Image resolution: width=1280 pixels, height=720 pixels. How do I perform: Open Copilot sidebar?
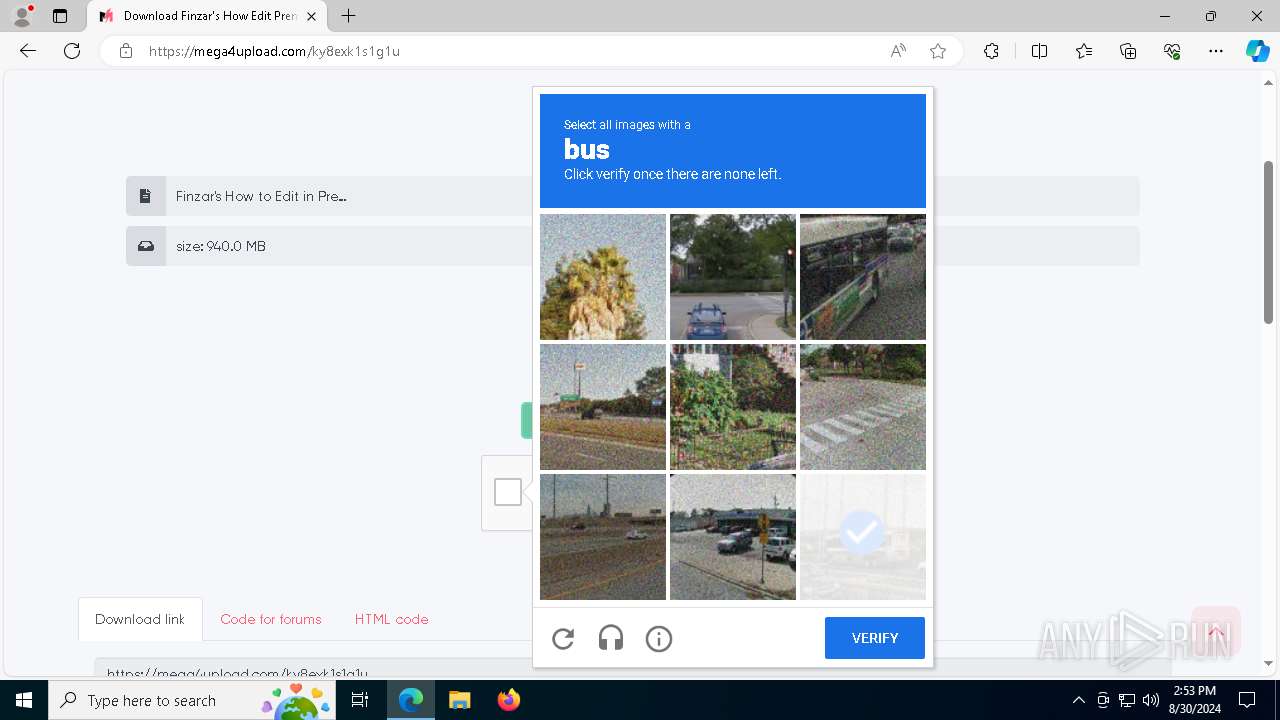[1257, 51]
